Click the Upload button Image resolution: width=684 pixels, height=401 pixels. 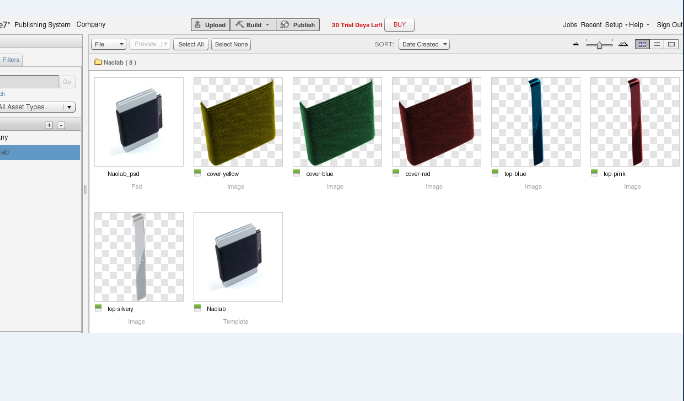[x=210, y=25]
